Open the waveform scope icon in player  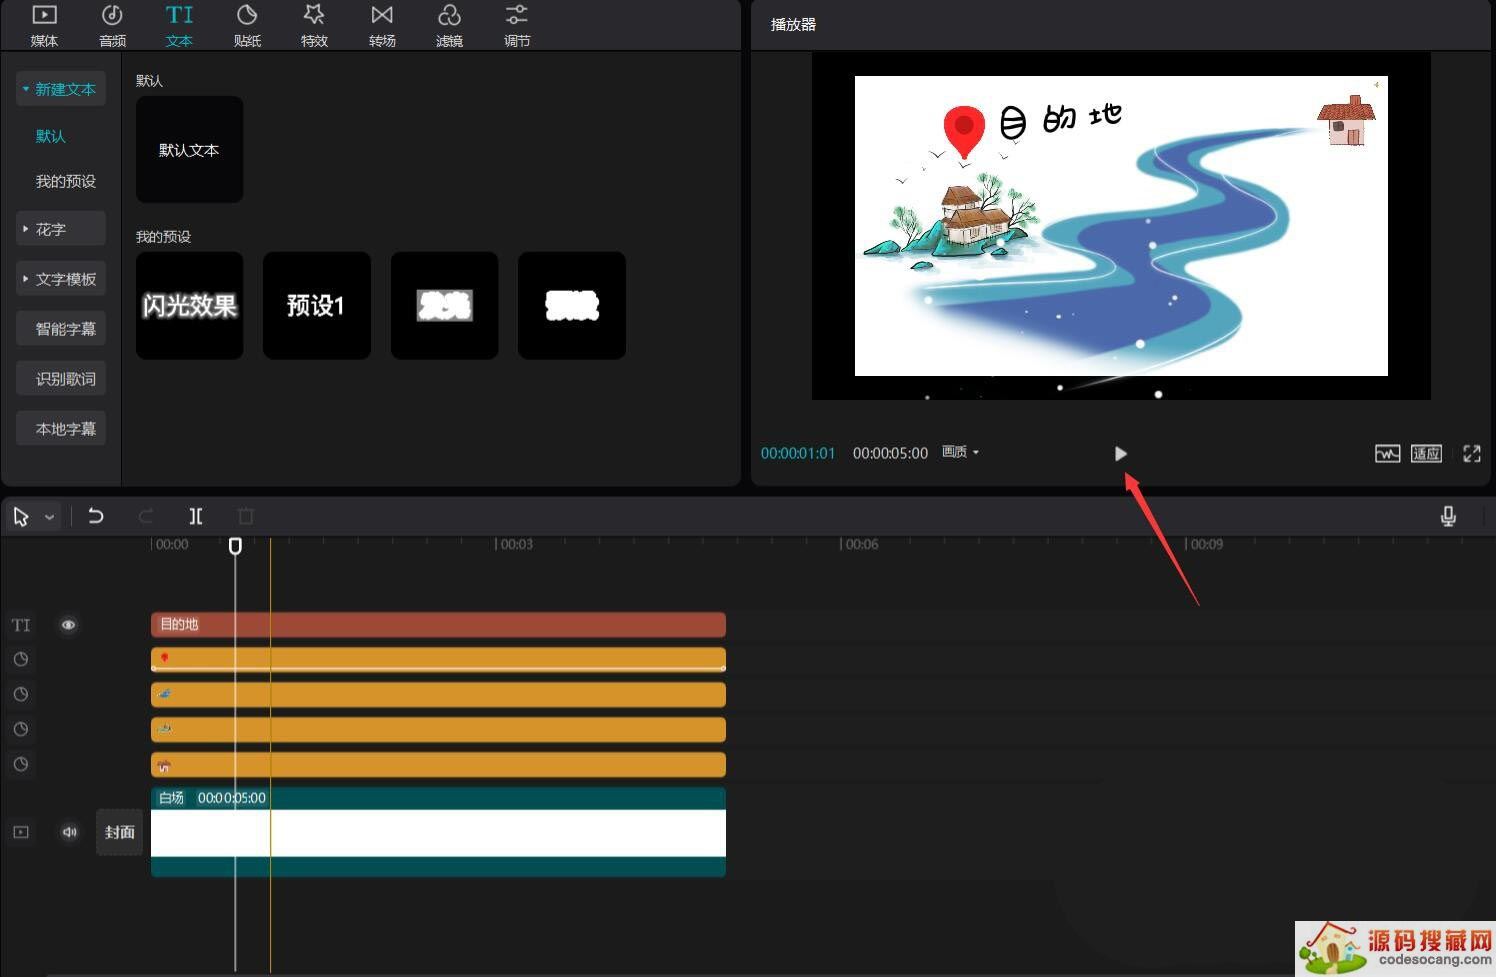click(x=1387, y=454)
